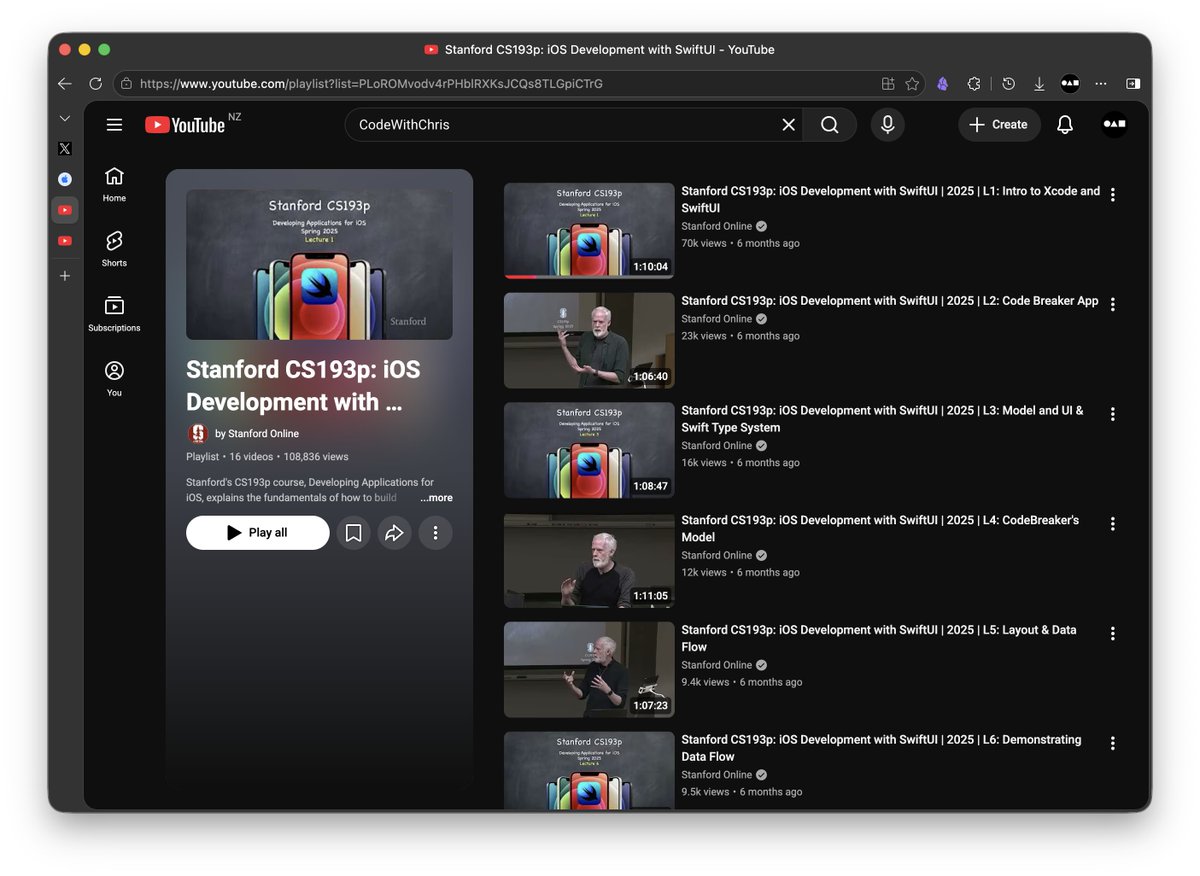Open options menu for L6 Demonstrating Data Flow

point(1112,744)
